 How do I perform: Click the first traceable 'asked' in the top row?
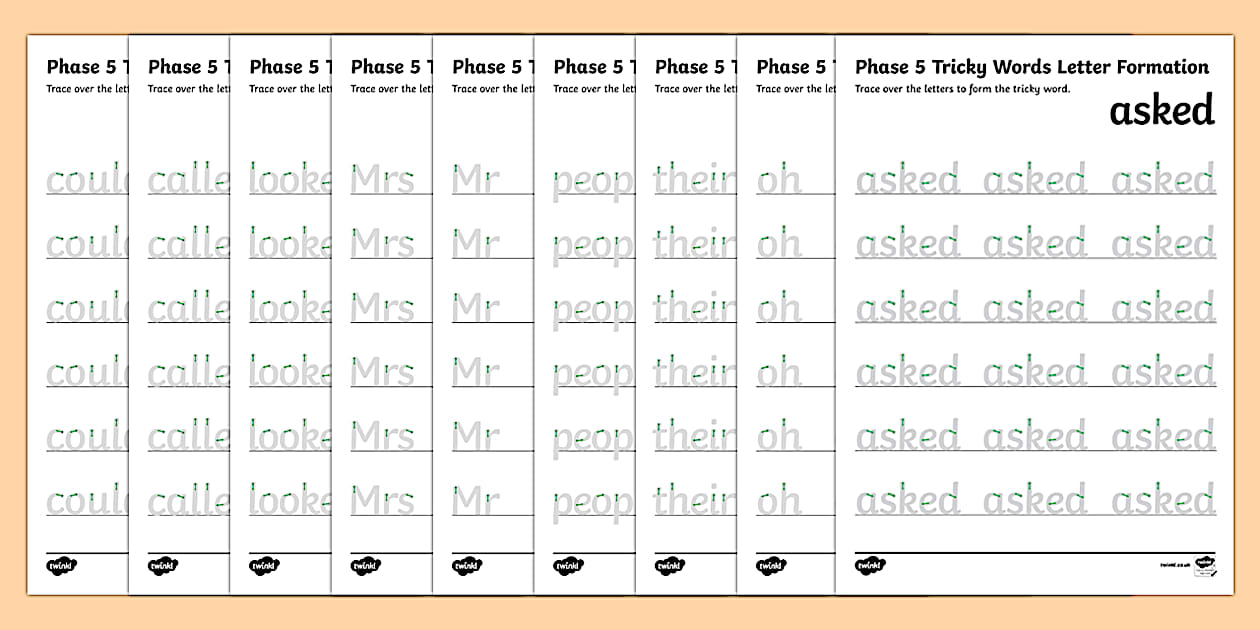[x=907, y=181]
